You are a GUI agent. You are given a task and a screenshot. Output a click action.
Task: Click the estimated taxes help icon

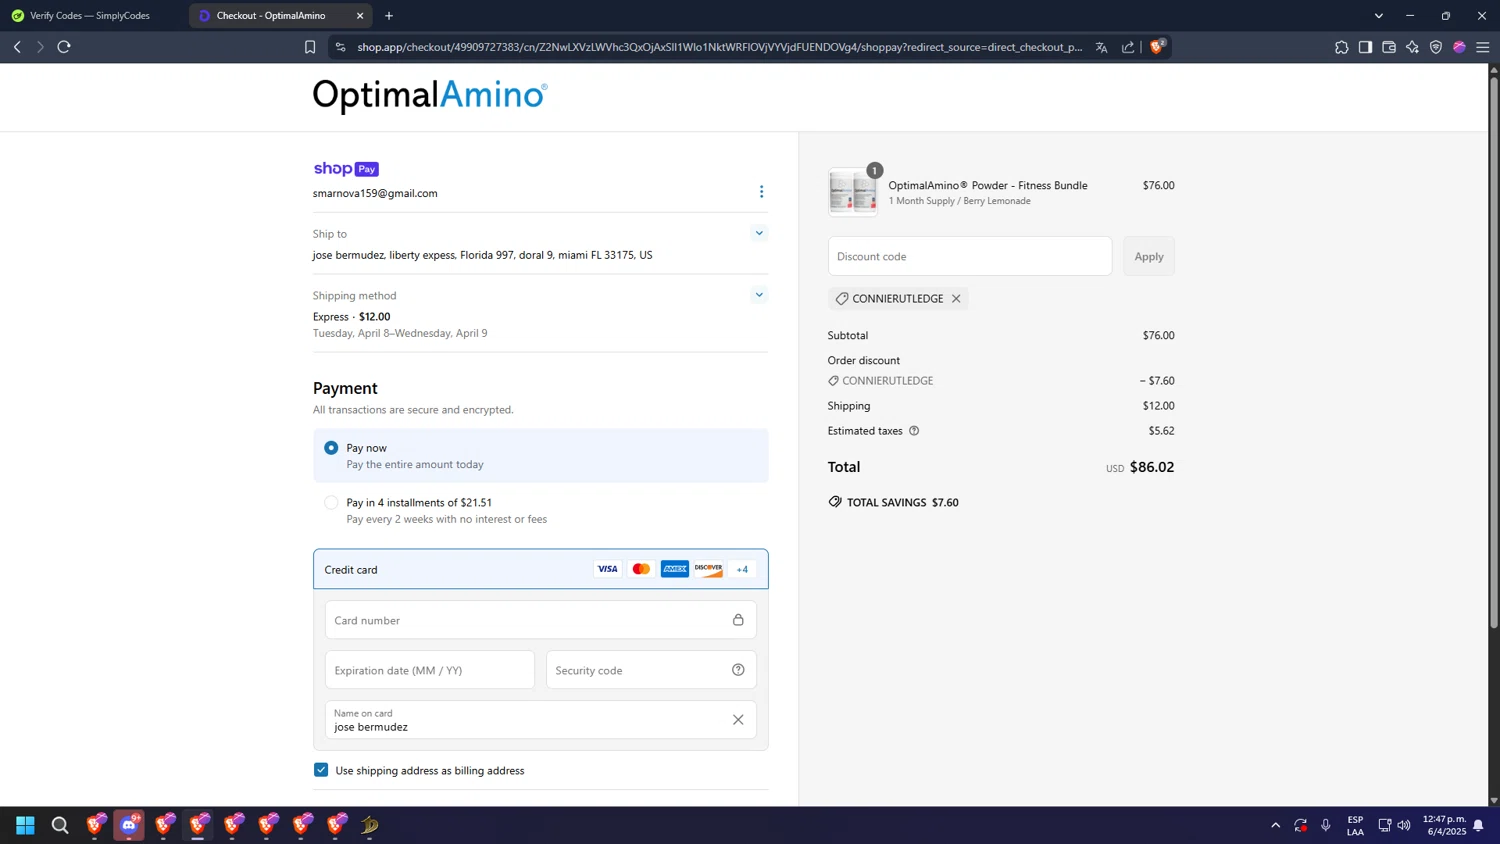tap(914, 431)
